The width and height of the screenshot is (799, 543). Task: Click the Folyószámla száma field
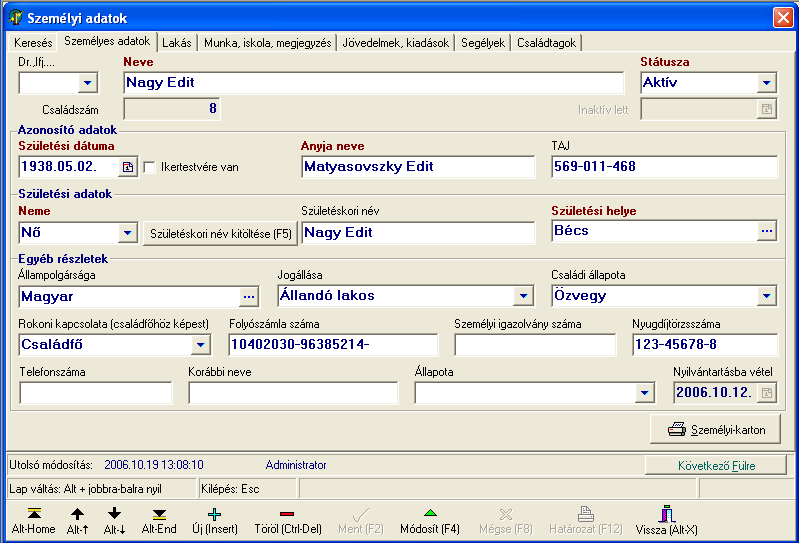click(333, 345)
